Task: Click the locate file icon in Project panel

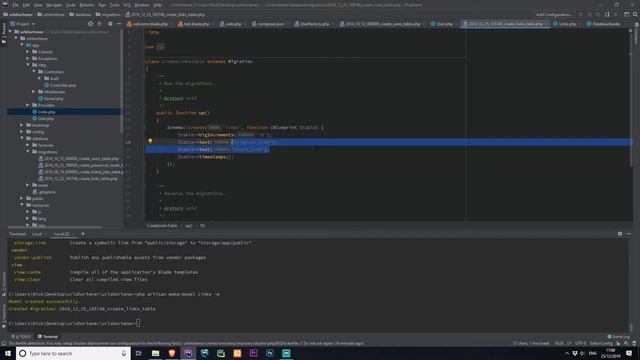Action: (91, 24)
